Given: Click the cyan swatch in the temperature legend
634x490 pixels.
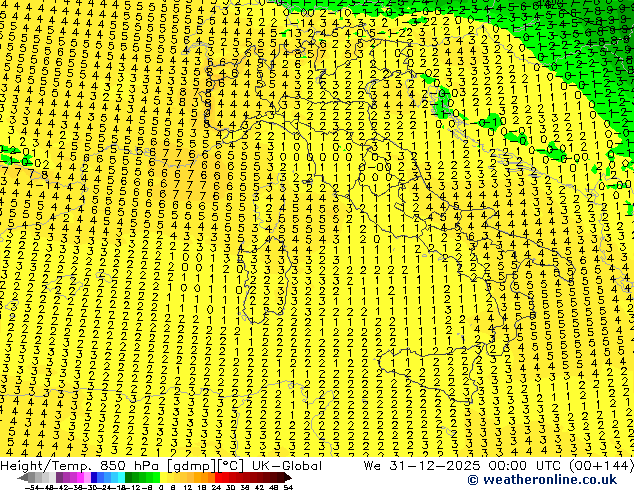Looking at the screenshot, I should [x=121, y=477].
